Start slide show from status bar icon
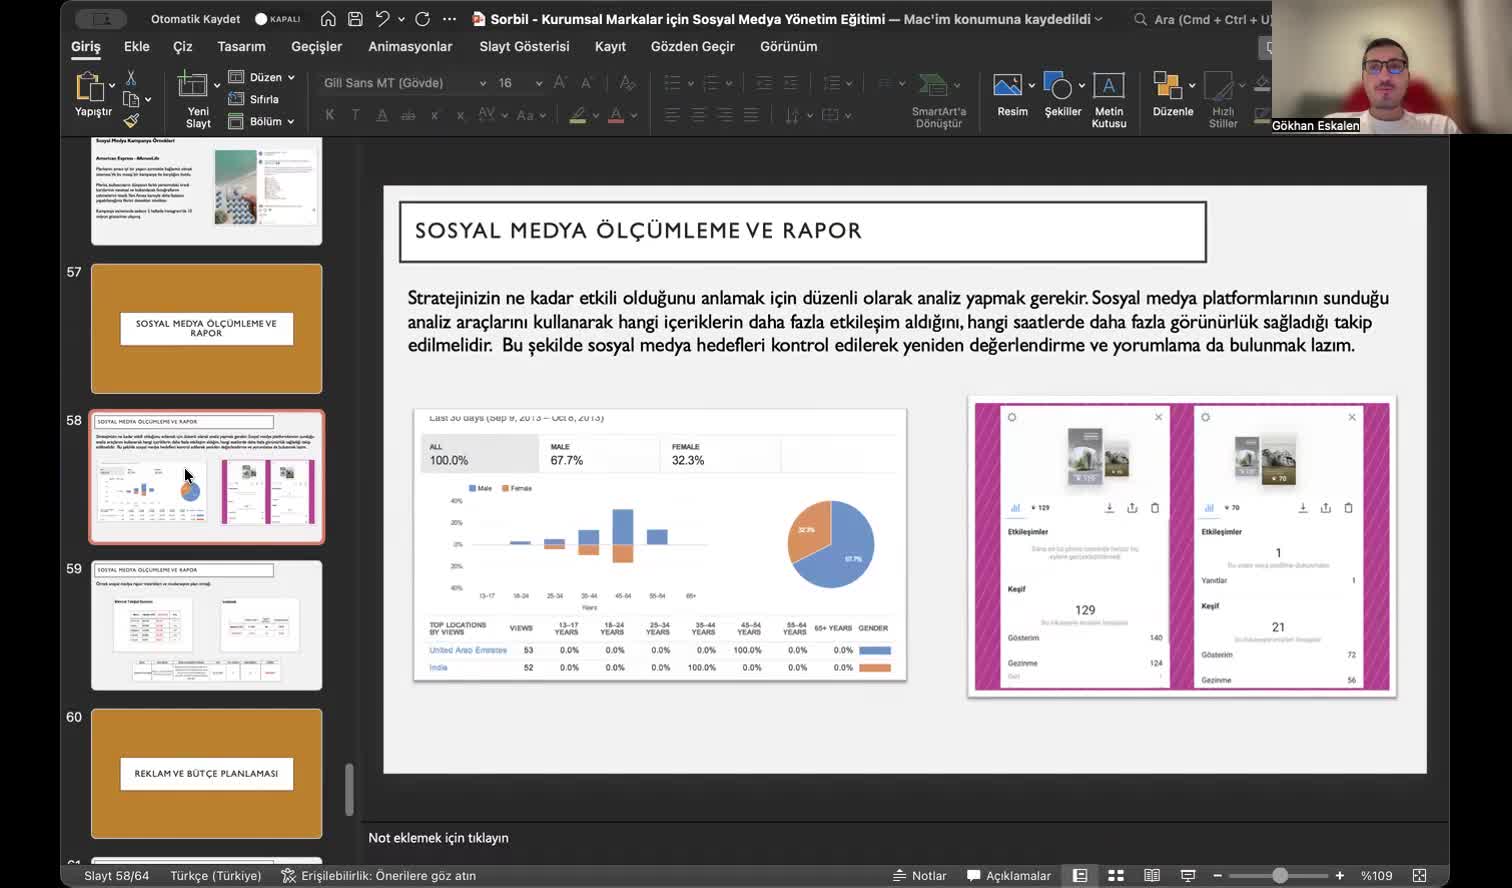 click(1188, 875)
